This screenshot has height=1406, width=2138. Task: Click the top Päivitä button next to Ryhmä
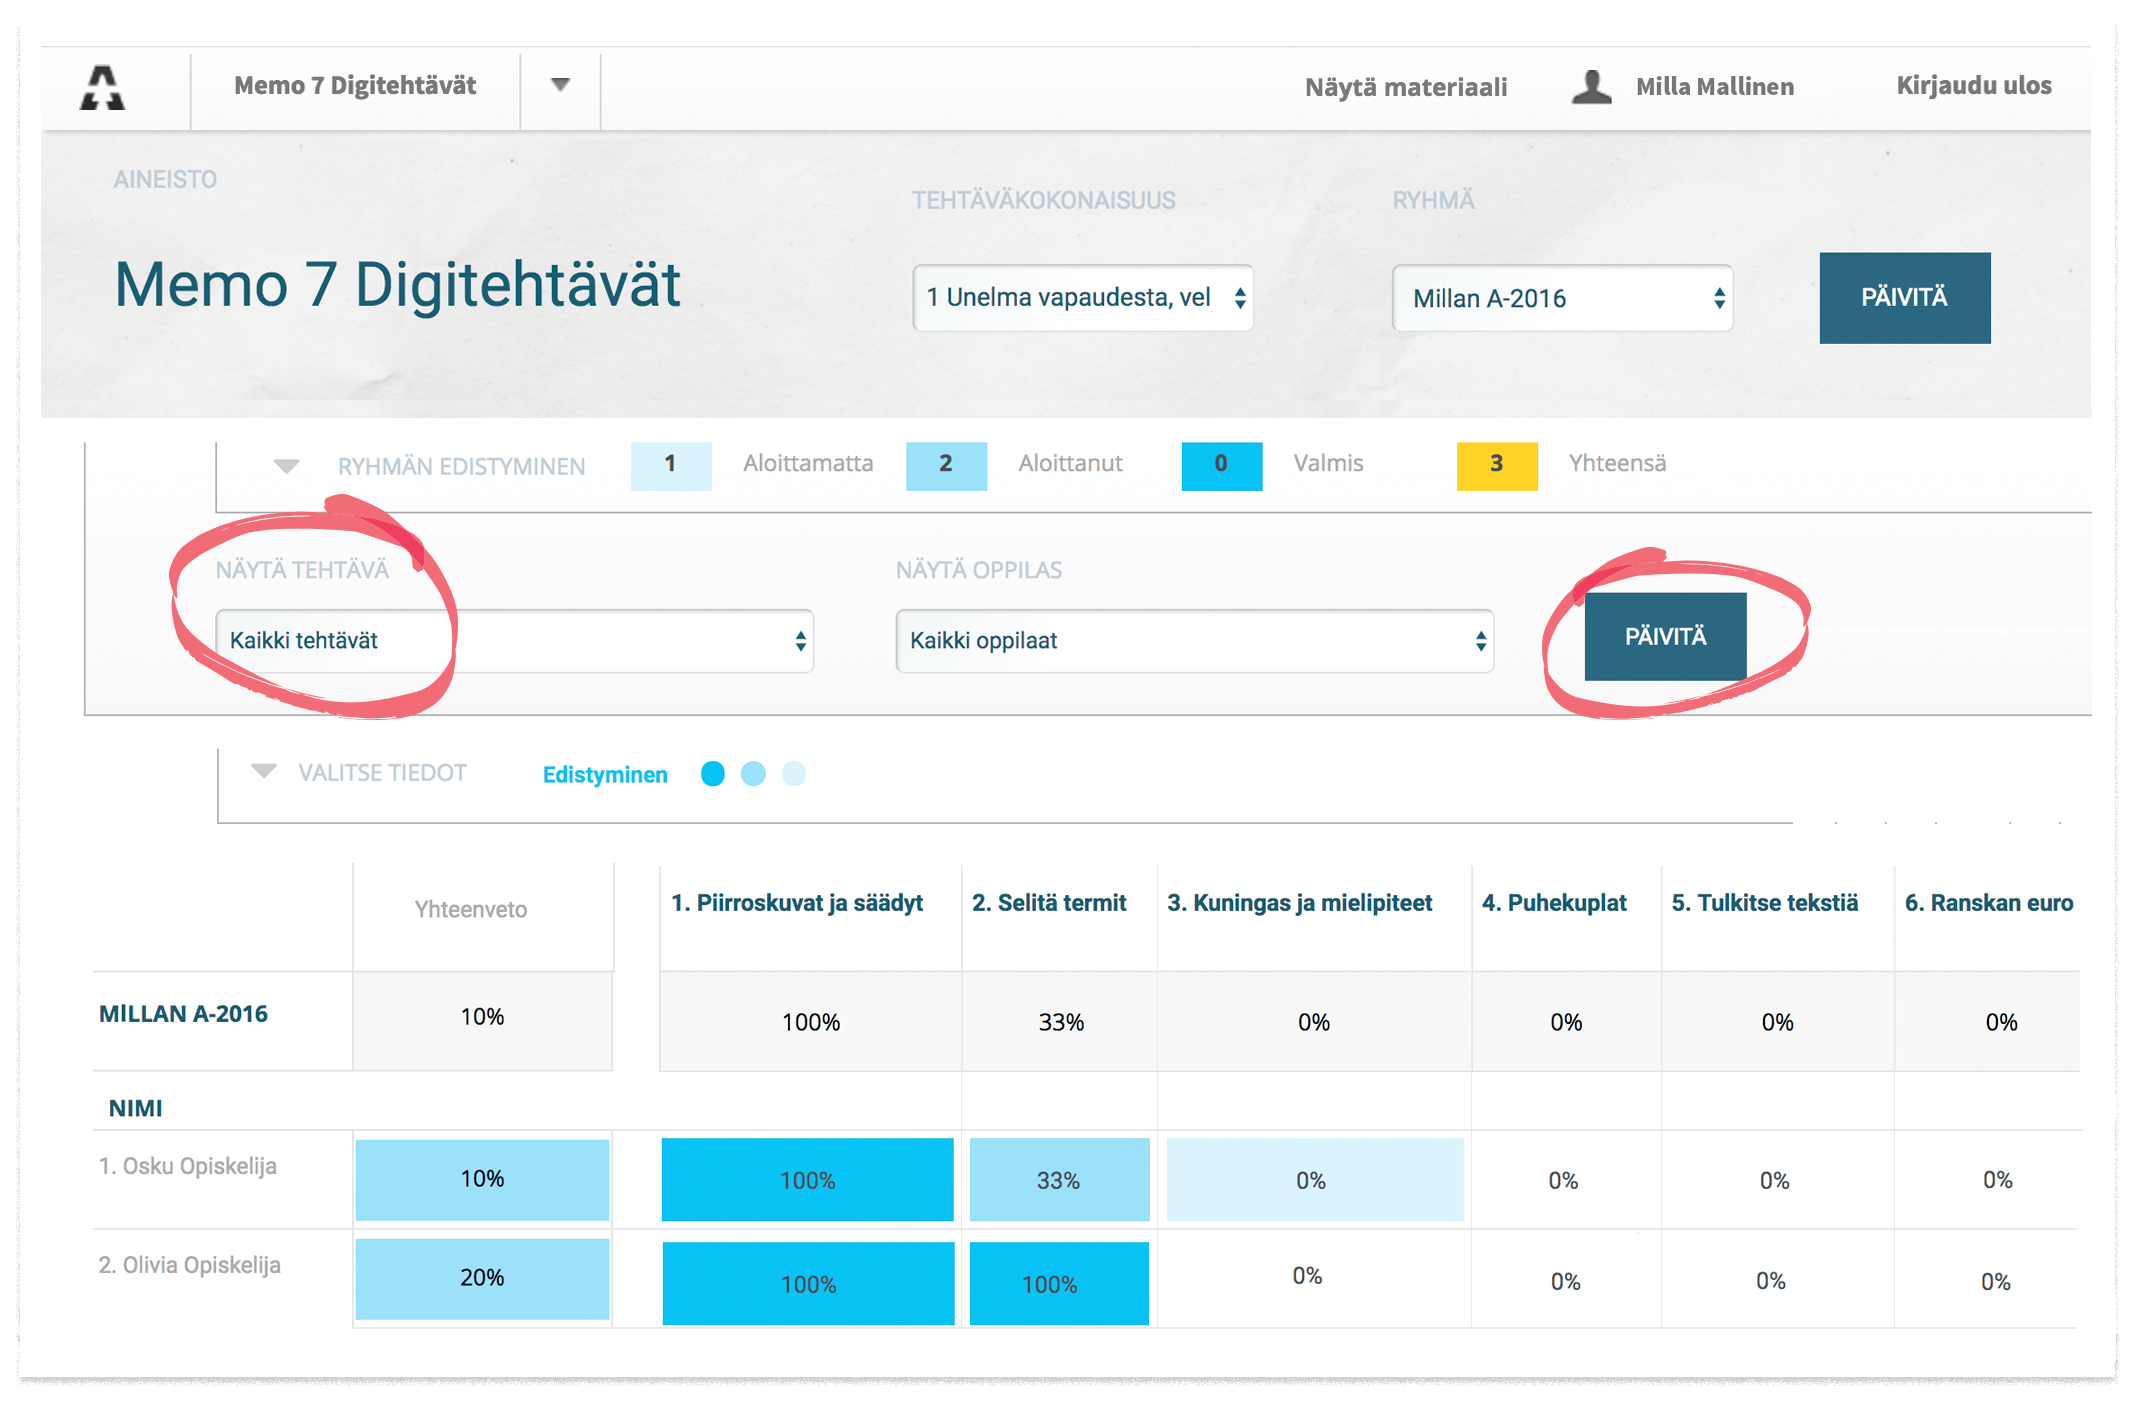pos(1904,298)
